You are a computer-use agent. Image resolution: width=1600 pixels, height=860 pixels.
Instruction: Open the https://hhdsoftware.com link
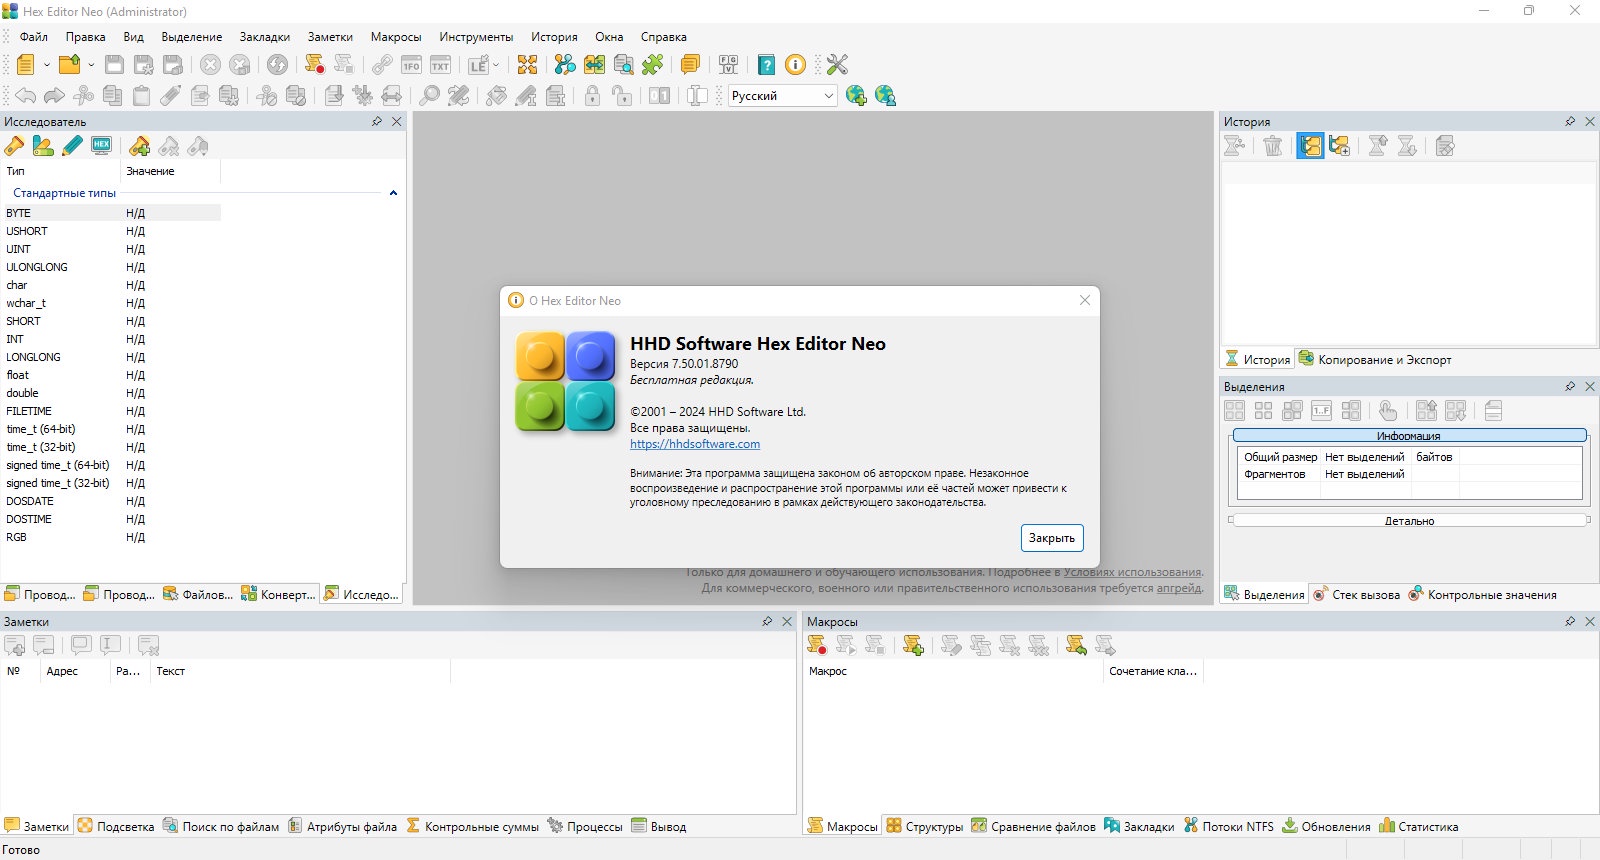point(695,444)
